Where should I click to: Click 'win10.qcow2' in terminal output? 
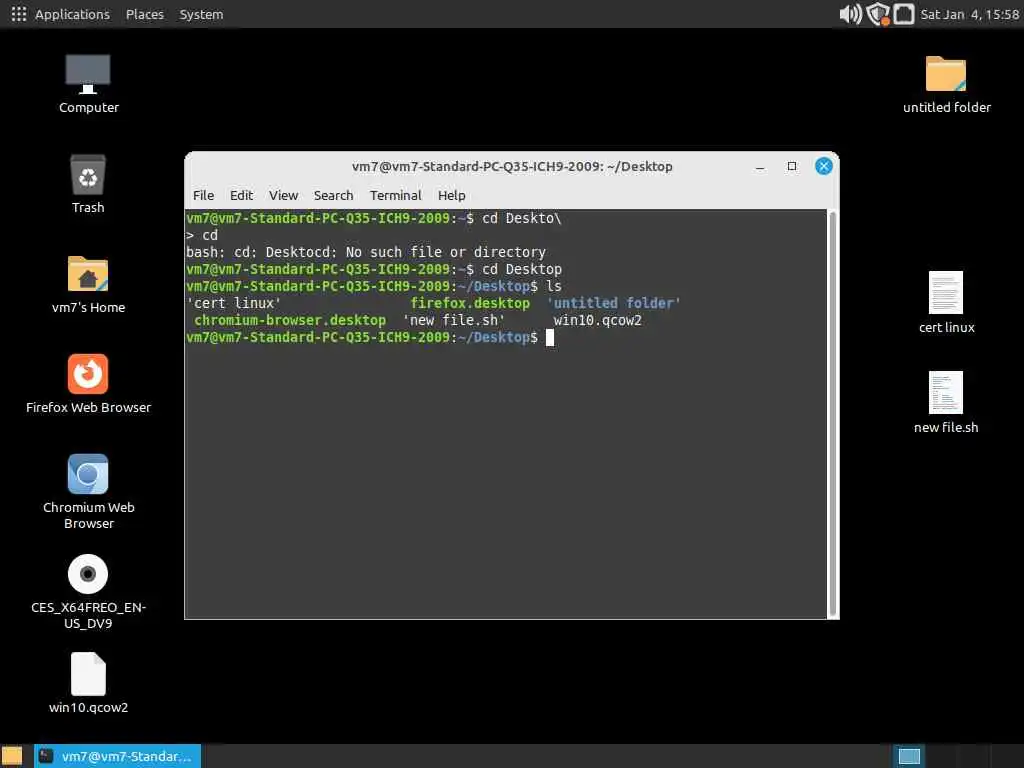click(598, 320)
